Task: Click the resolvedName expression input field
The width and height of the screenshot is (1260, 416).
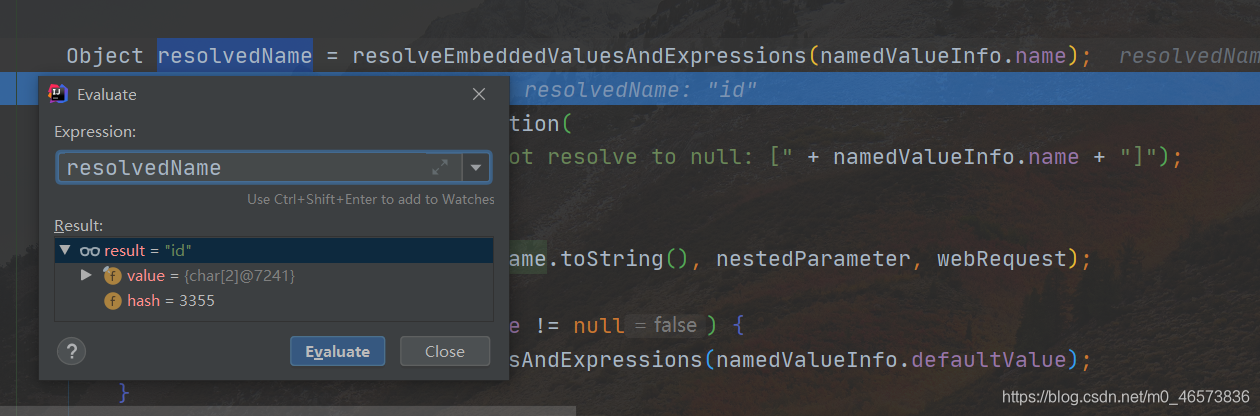Action: (x=259, y=168)
